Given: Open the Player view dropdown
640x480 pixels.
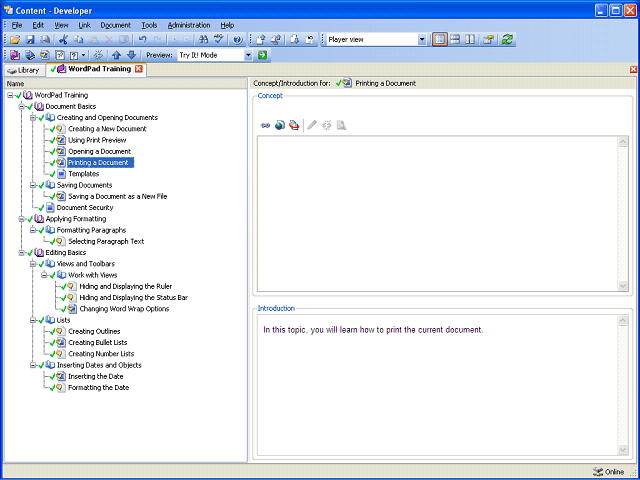Looking at the screenshot, I should click(x=422, y=40).
